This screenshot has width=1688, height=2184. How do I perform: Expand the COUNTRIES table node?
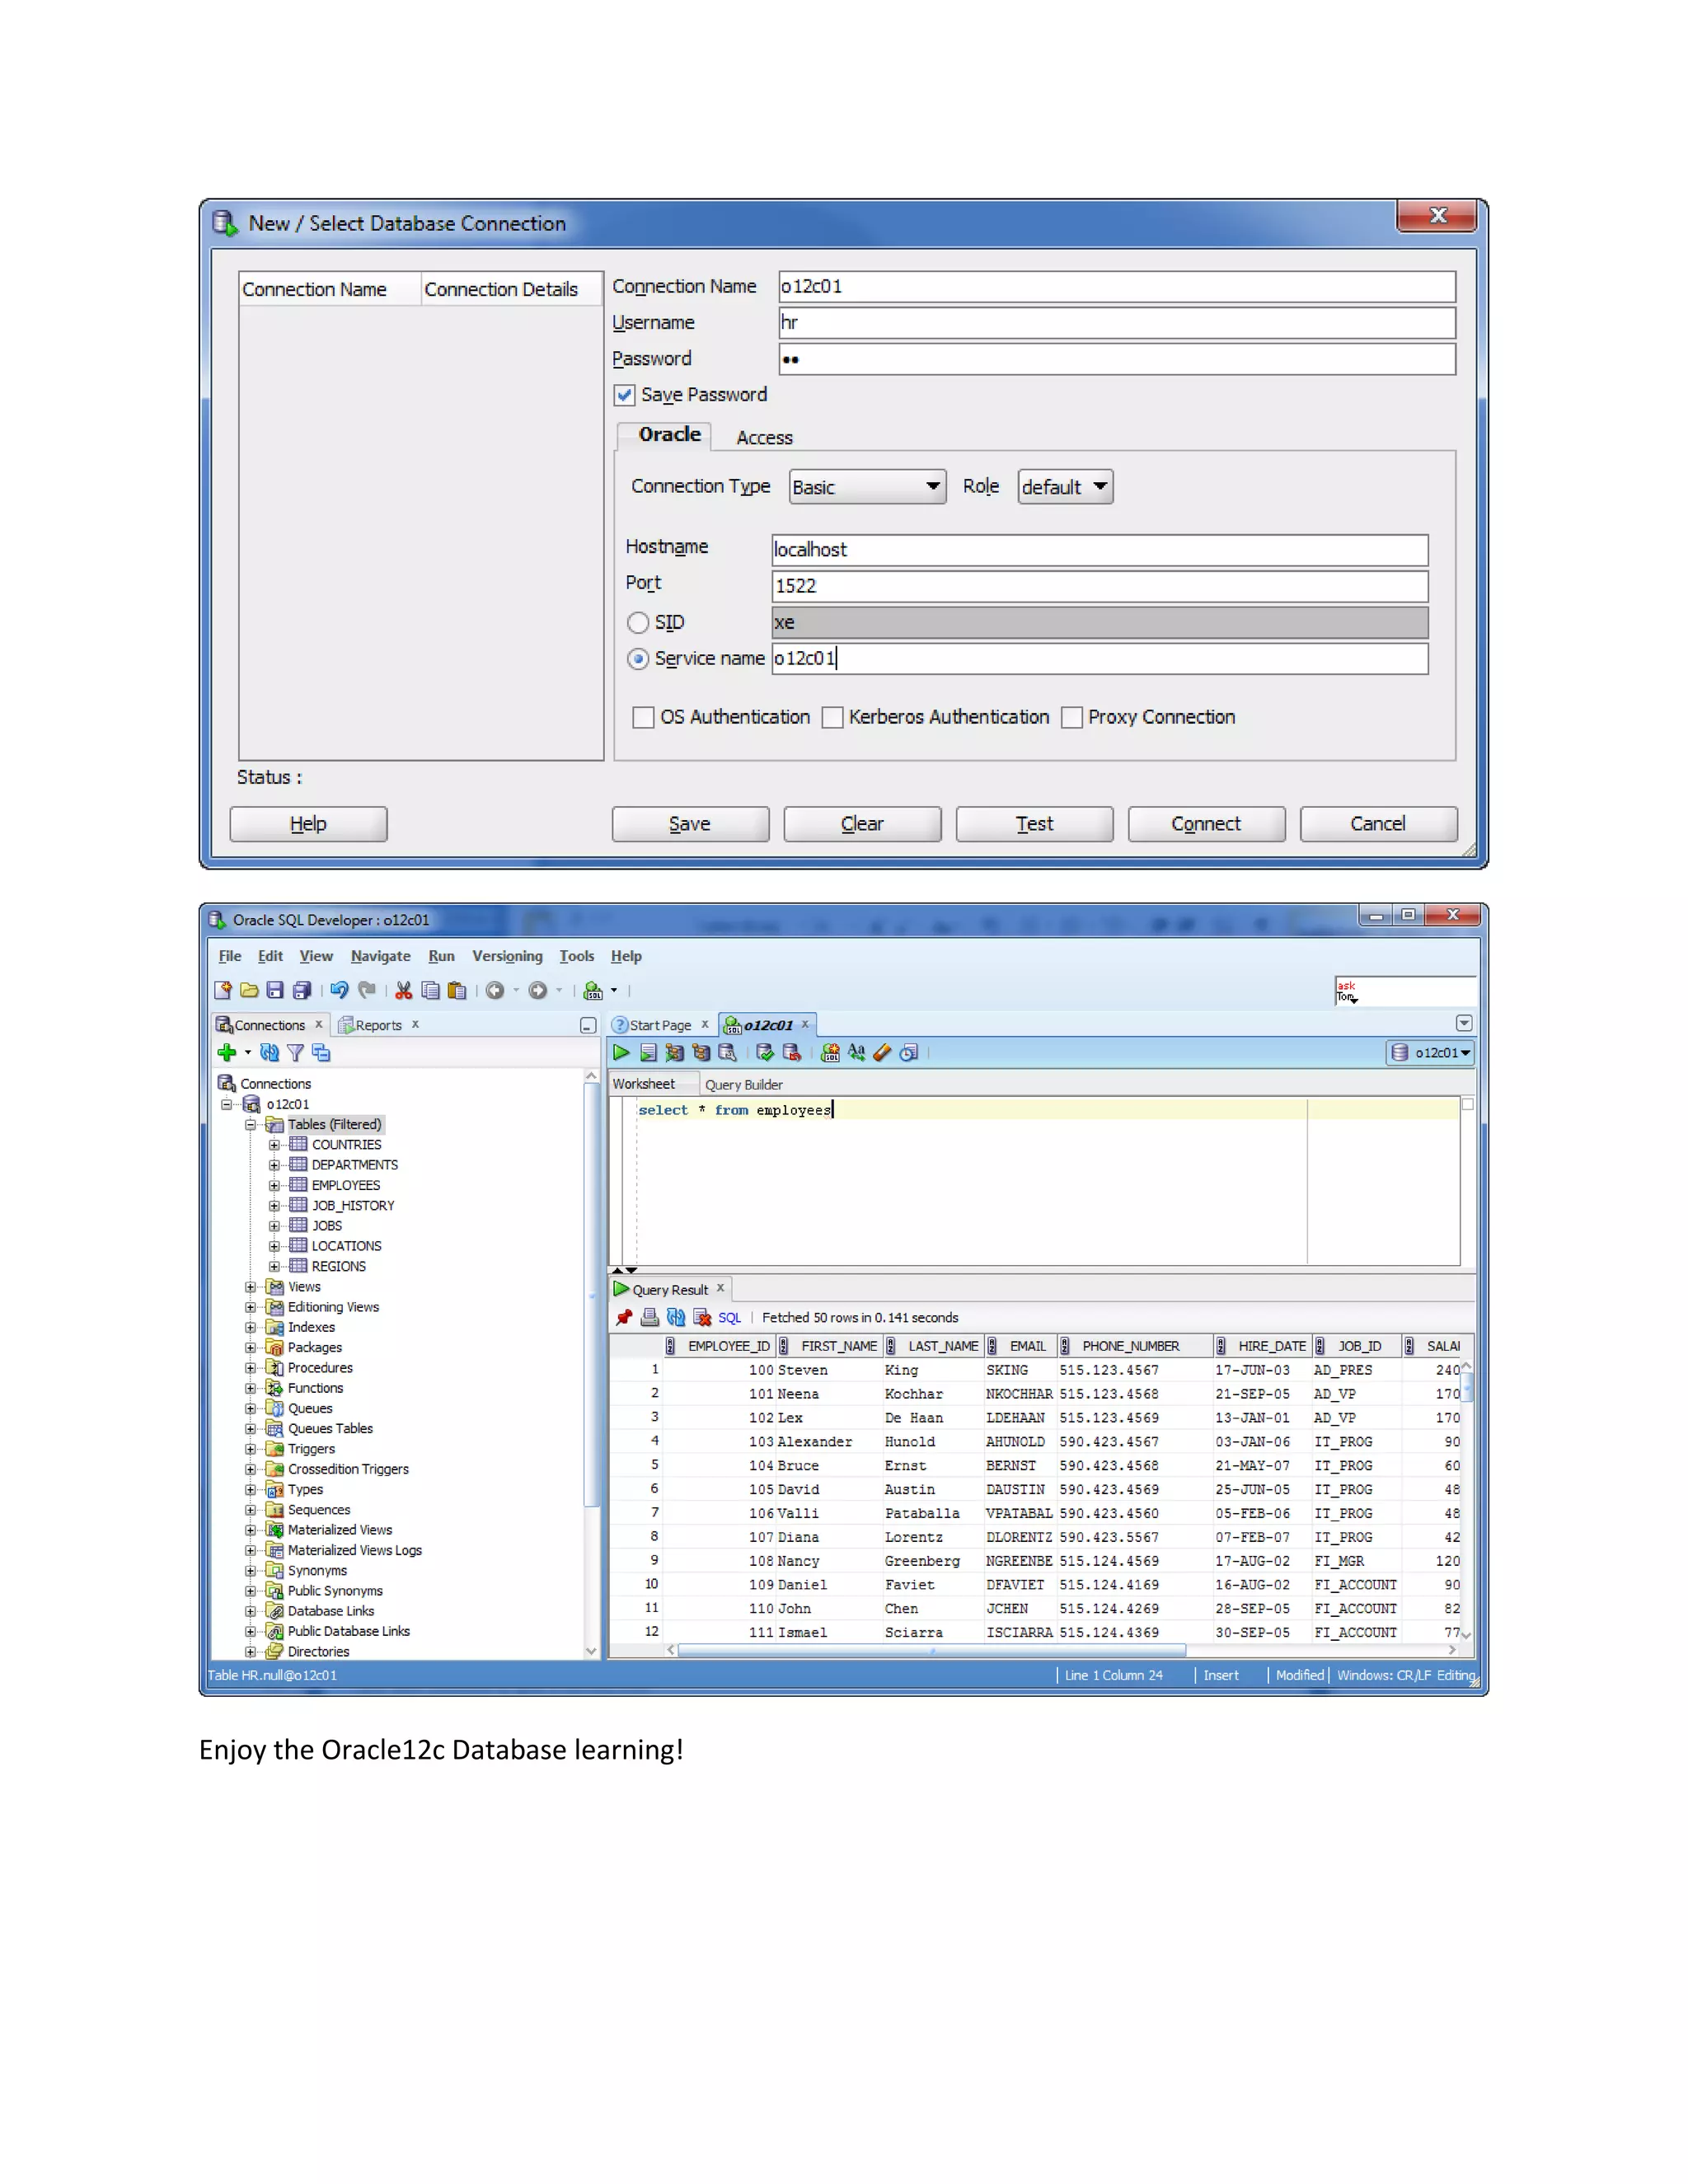[274, 1145]
